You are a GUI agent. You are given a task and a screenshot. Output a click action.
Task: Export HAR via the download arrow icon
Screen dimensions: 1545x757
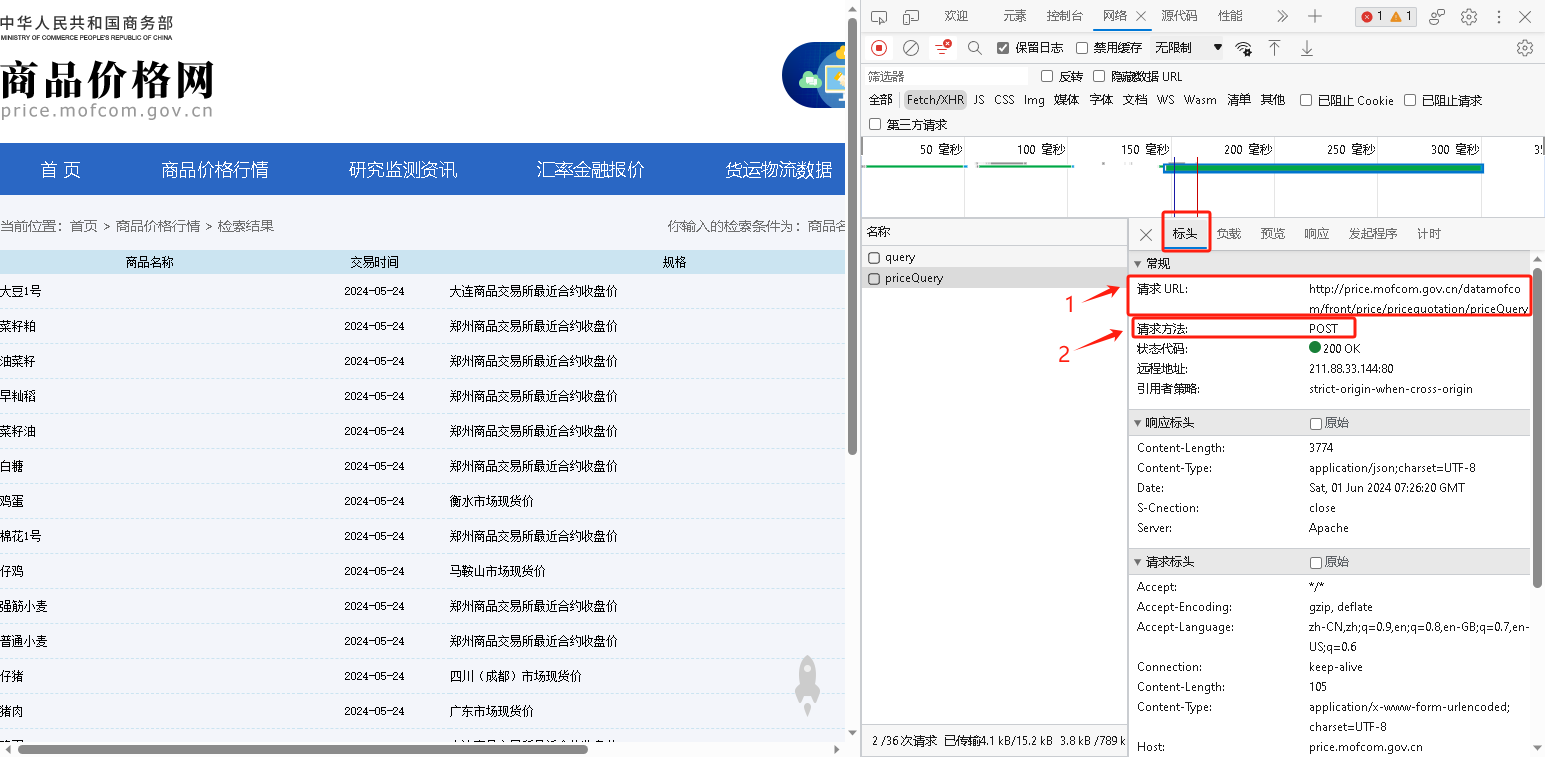(1306, 47)
